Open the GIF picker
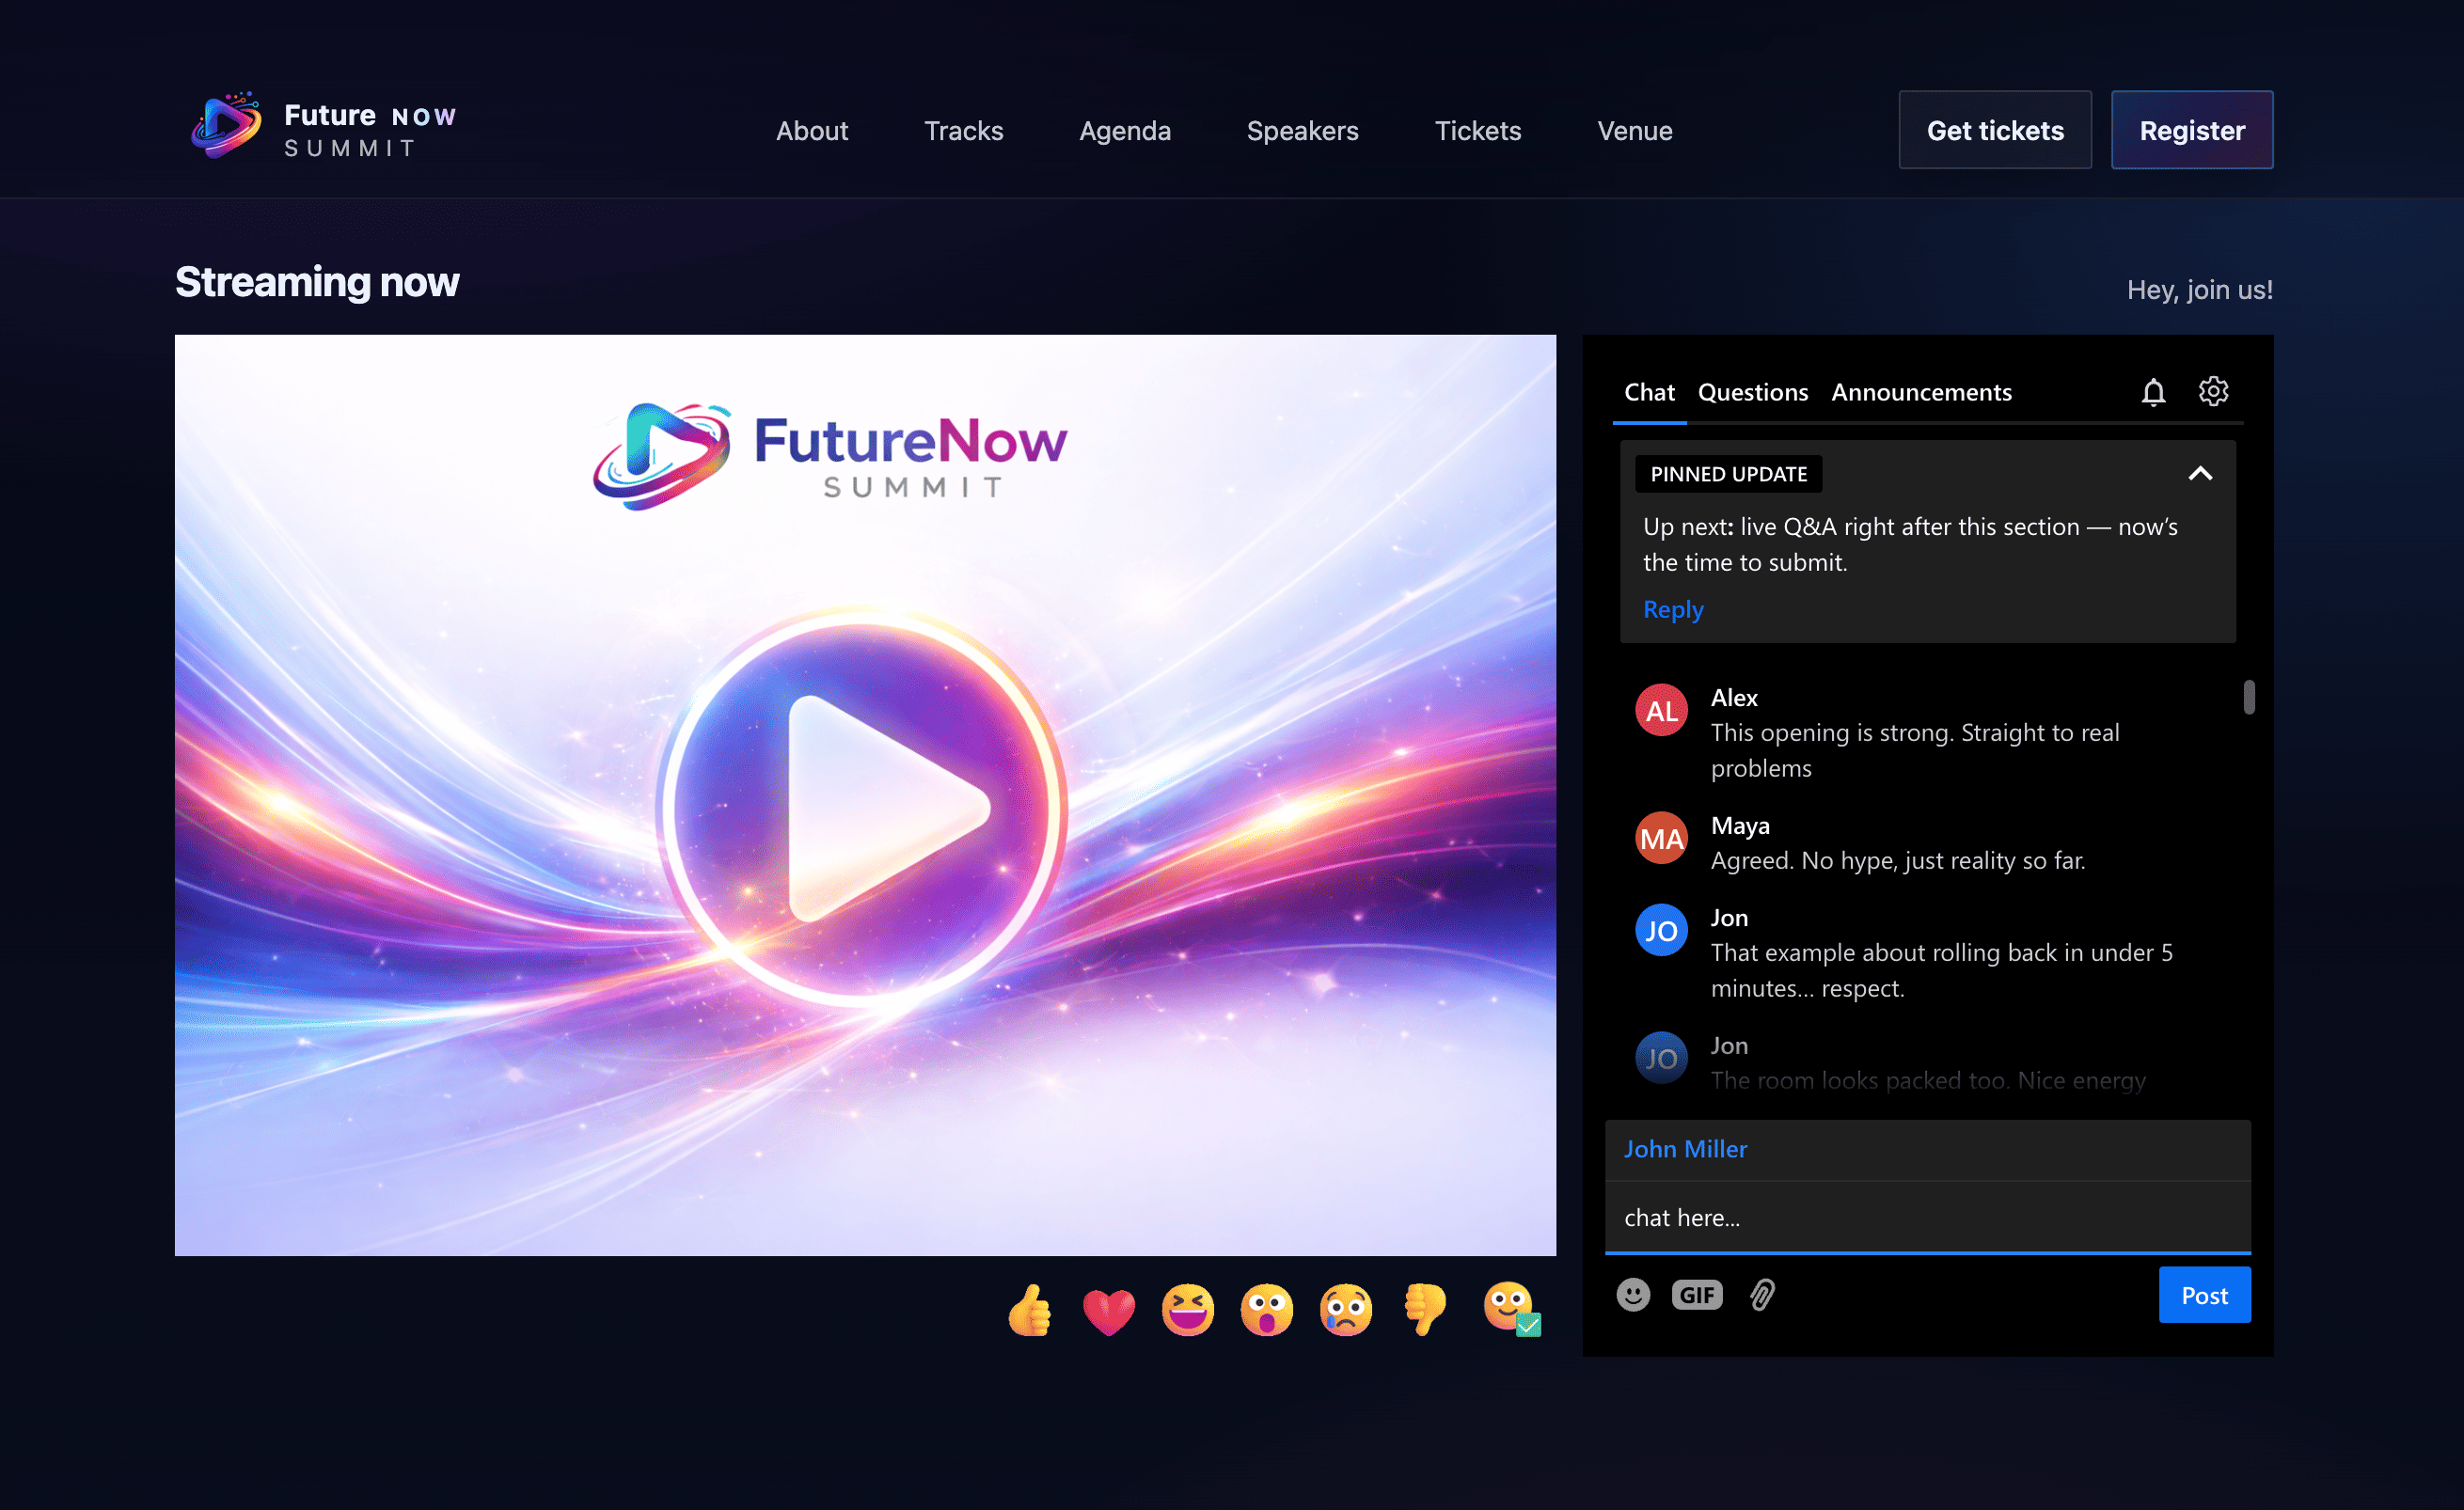Image resolution: width=2464 pixels, height=1510 pixels. pyautogui.click(x=1696, y=1295)
